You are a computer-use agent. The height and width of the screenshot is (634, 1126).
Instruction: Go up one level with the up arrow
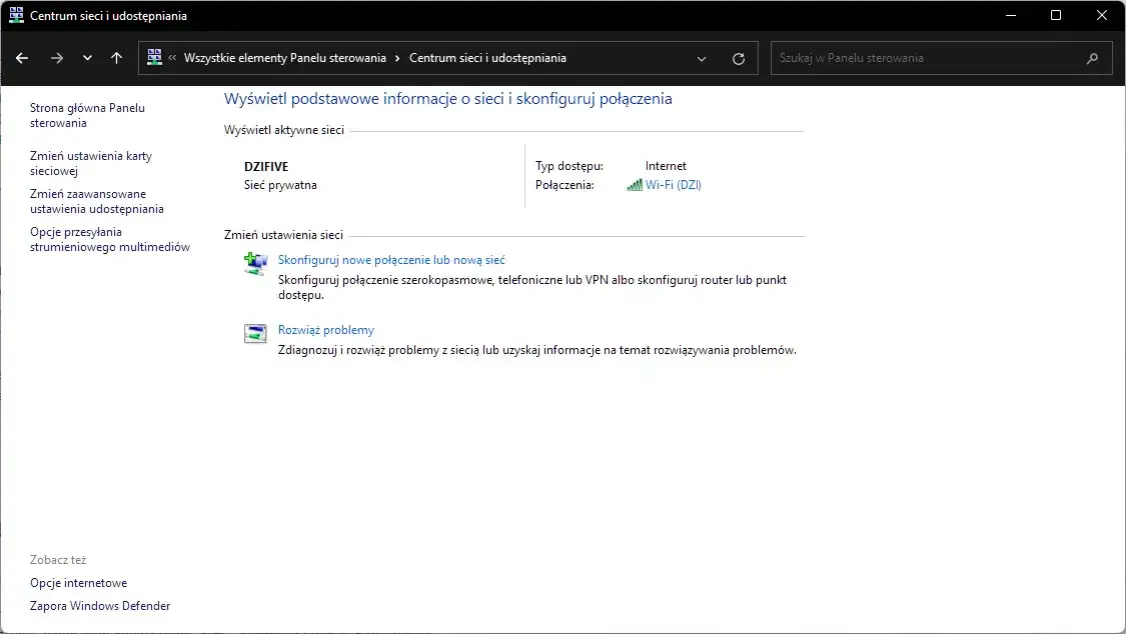117,58
